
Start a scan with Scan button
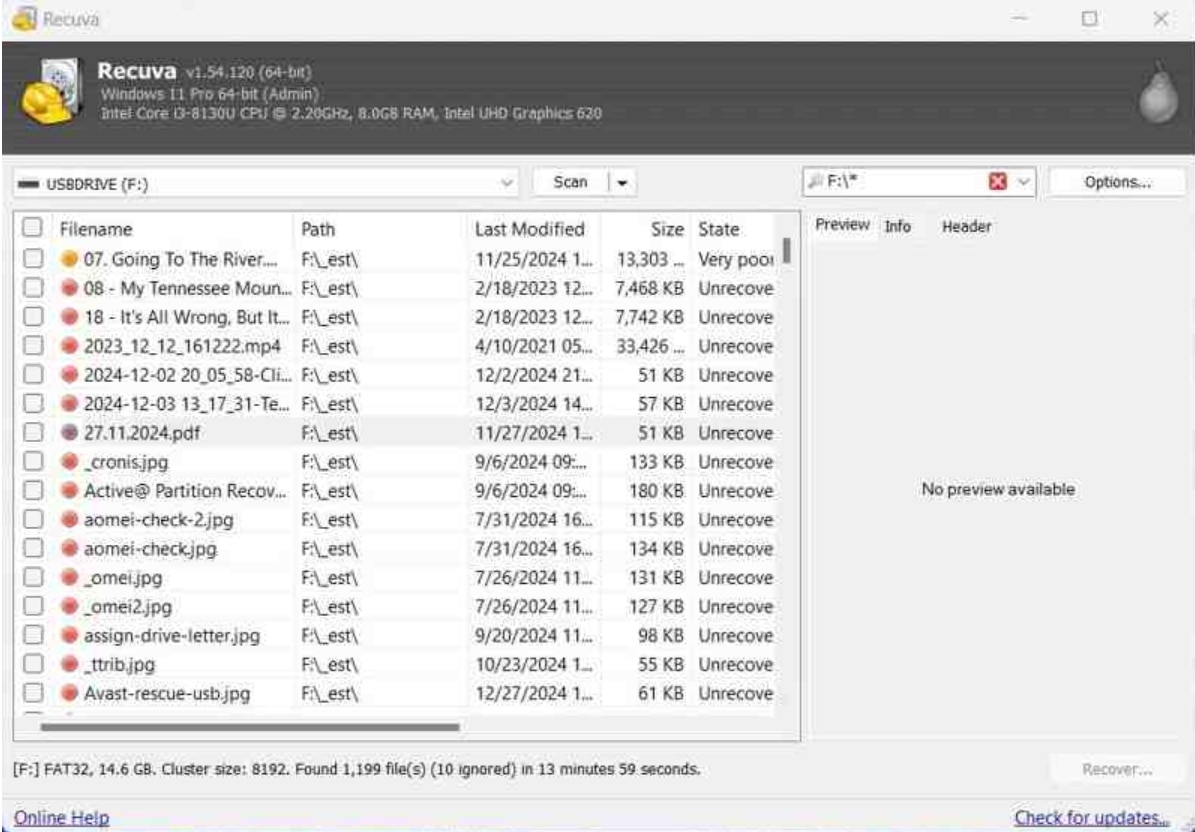570,183
